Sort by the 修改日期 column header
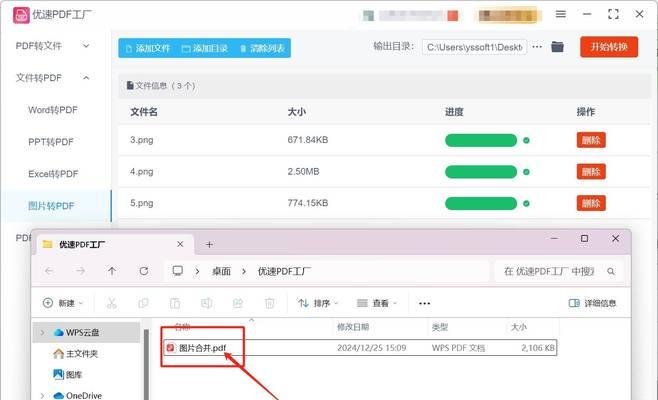Image resolution: width=658 pixels, height=400 pixels. click(353, 327)
